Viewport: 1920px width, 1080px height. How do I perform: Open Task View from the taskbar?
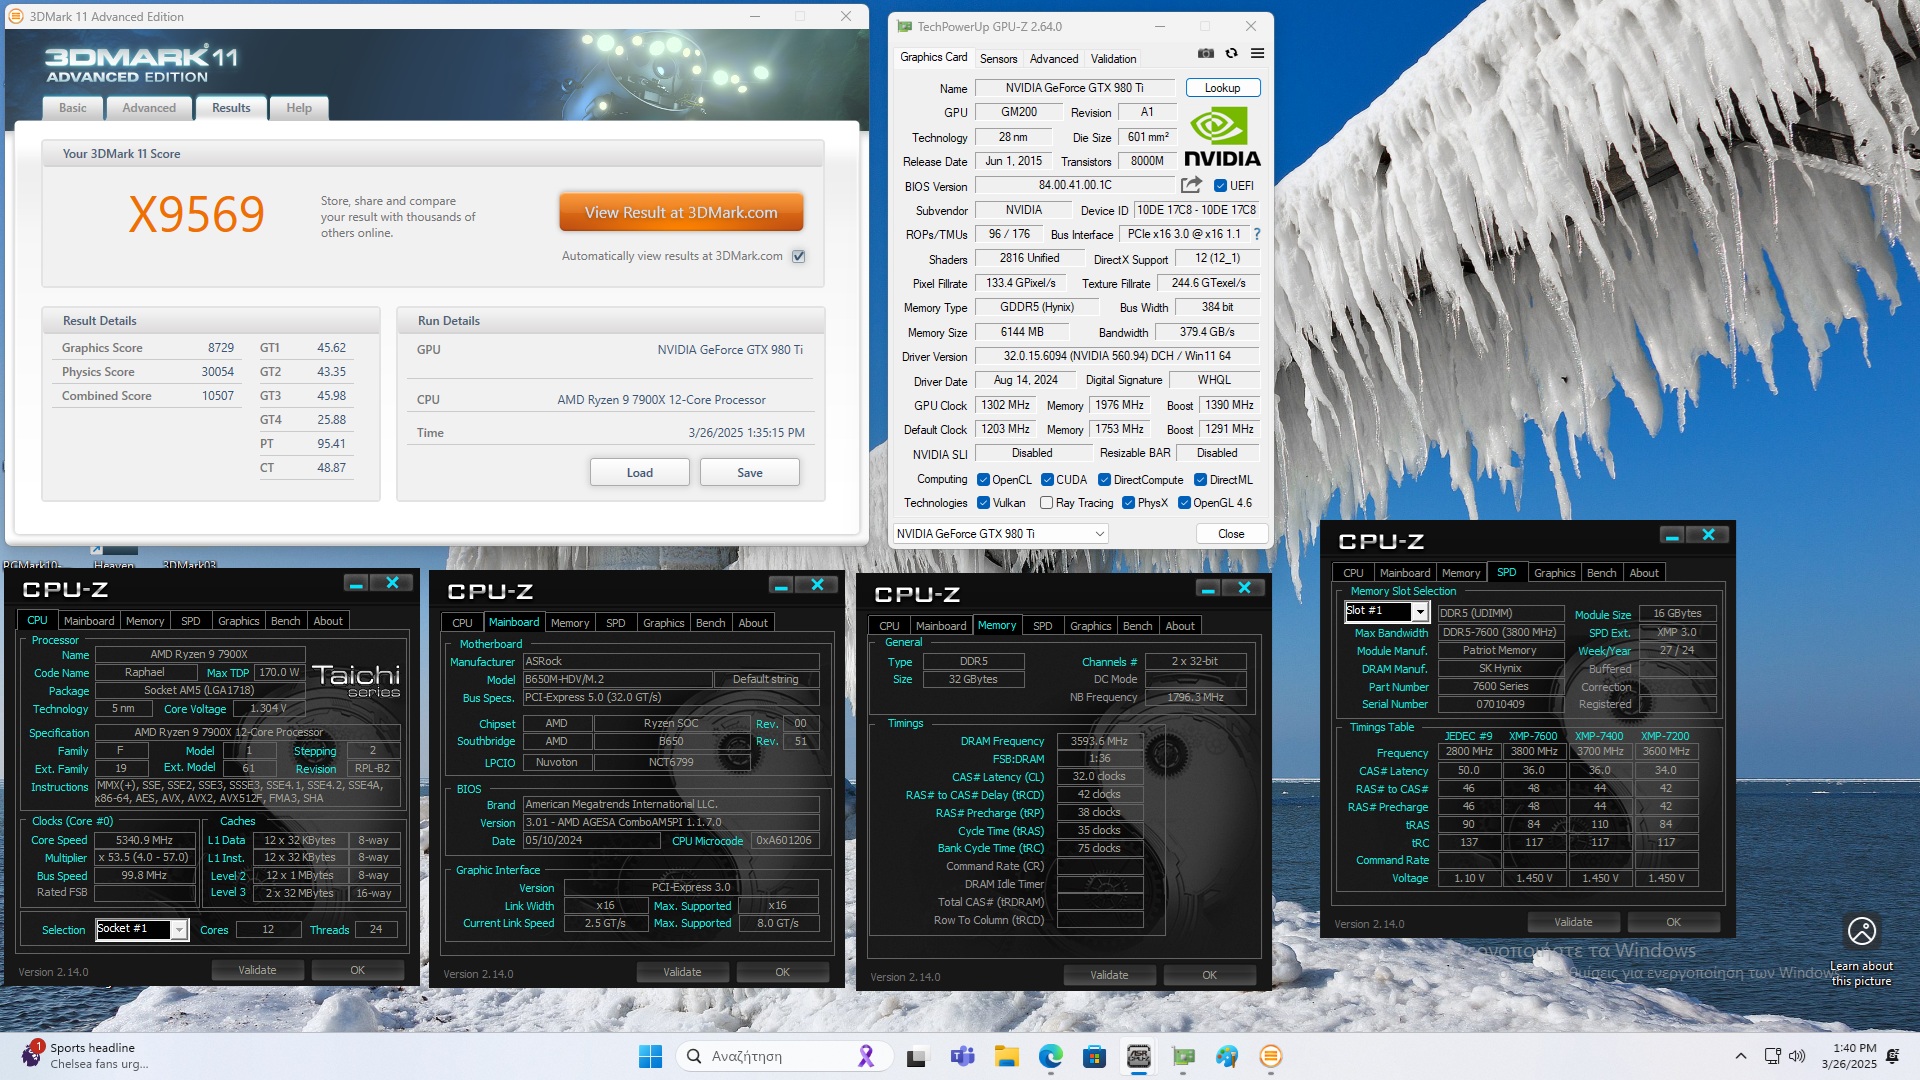click(916, 1056)
